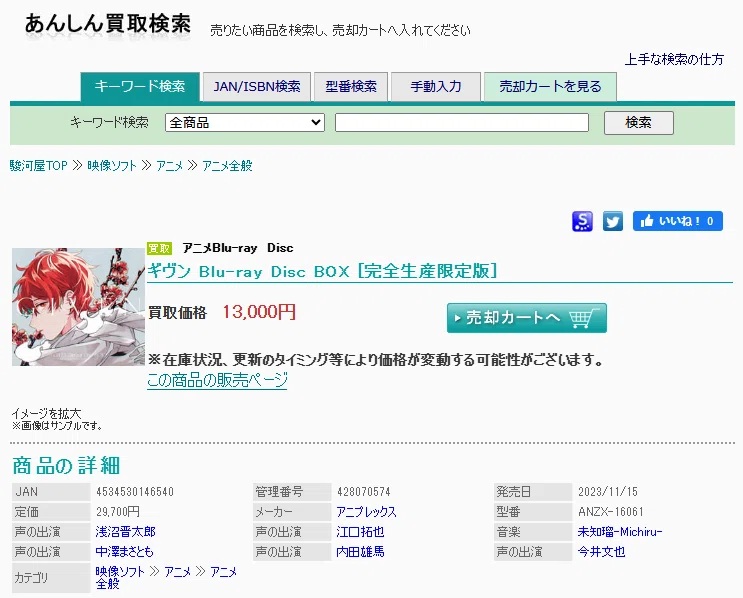Click the management number 428070574
743x598 pixels.
click(x=364, y=492)
